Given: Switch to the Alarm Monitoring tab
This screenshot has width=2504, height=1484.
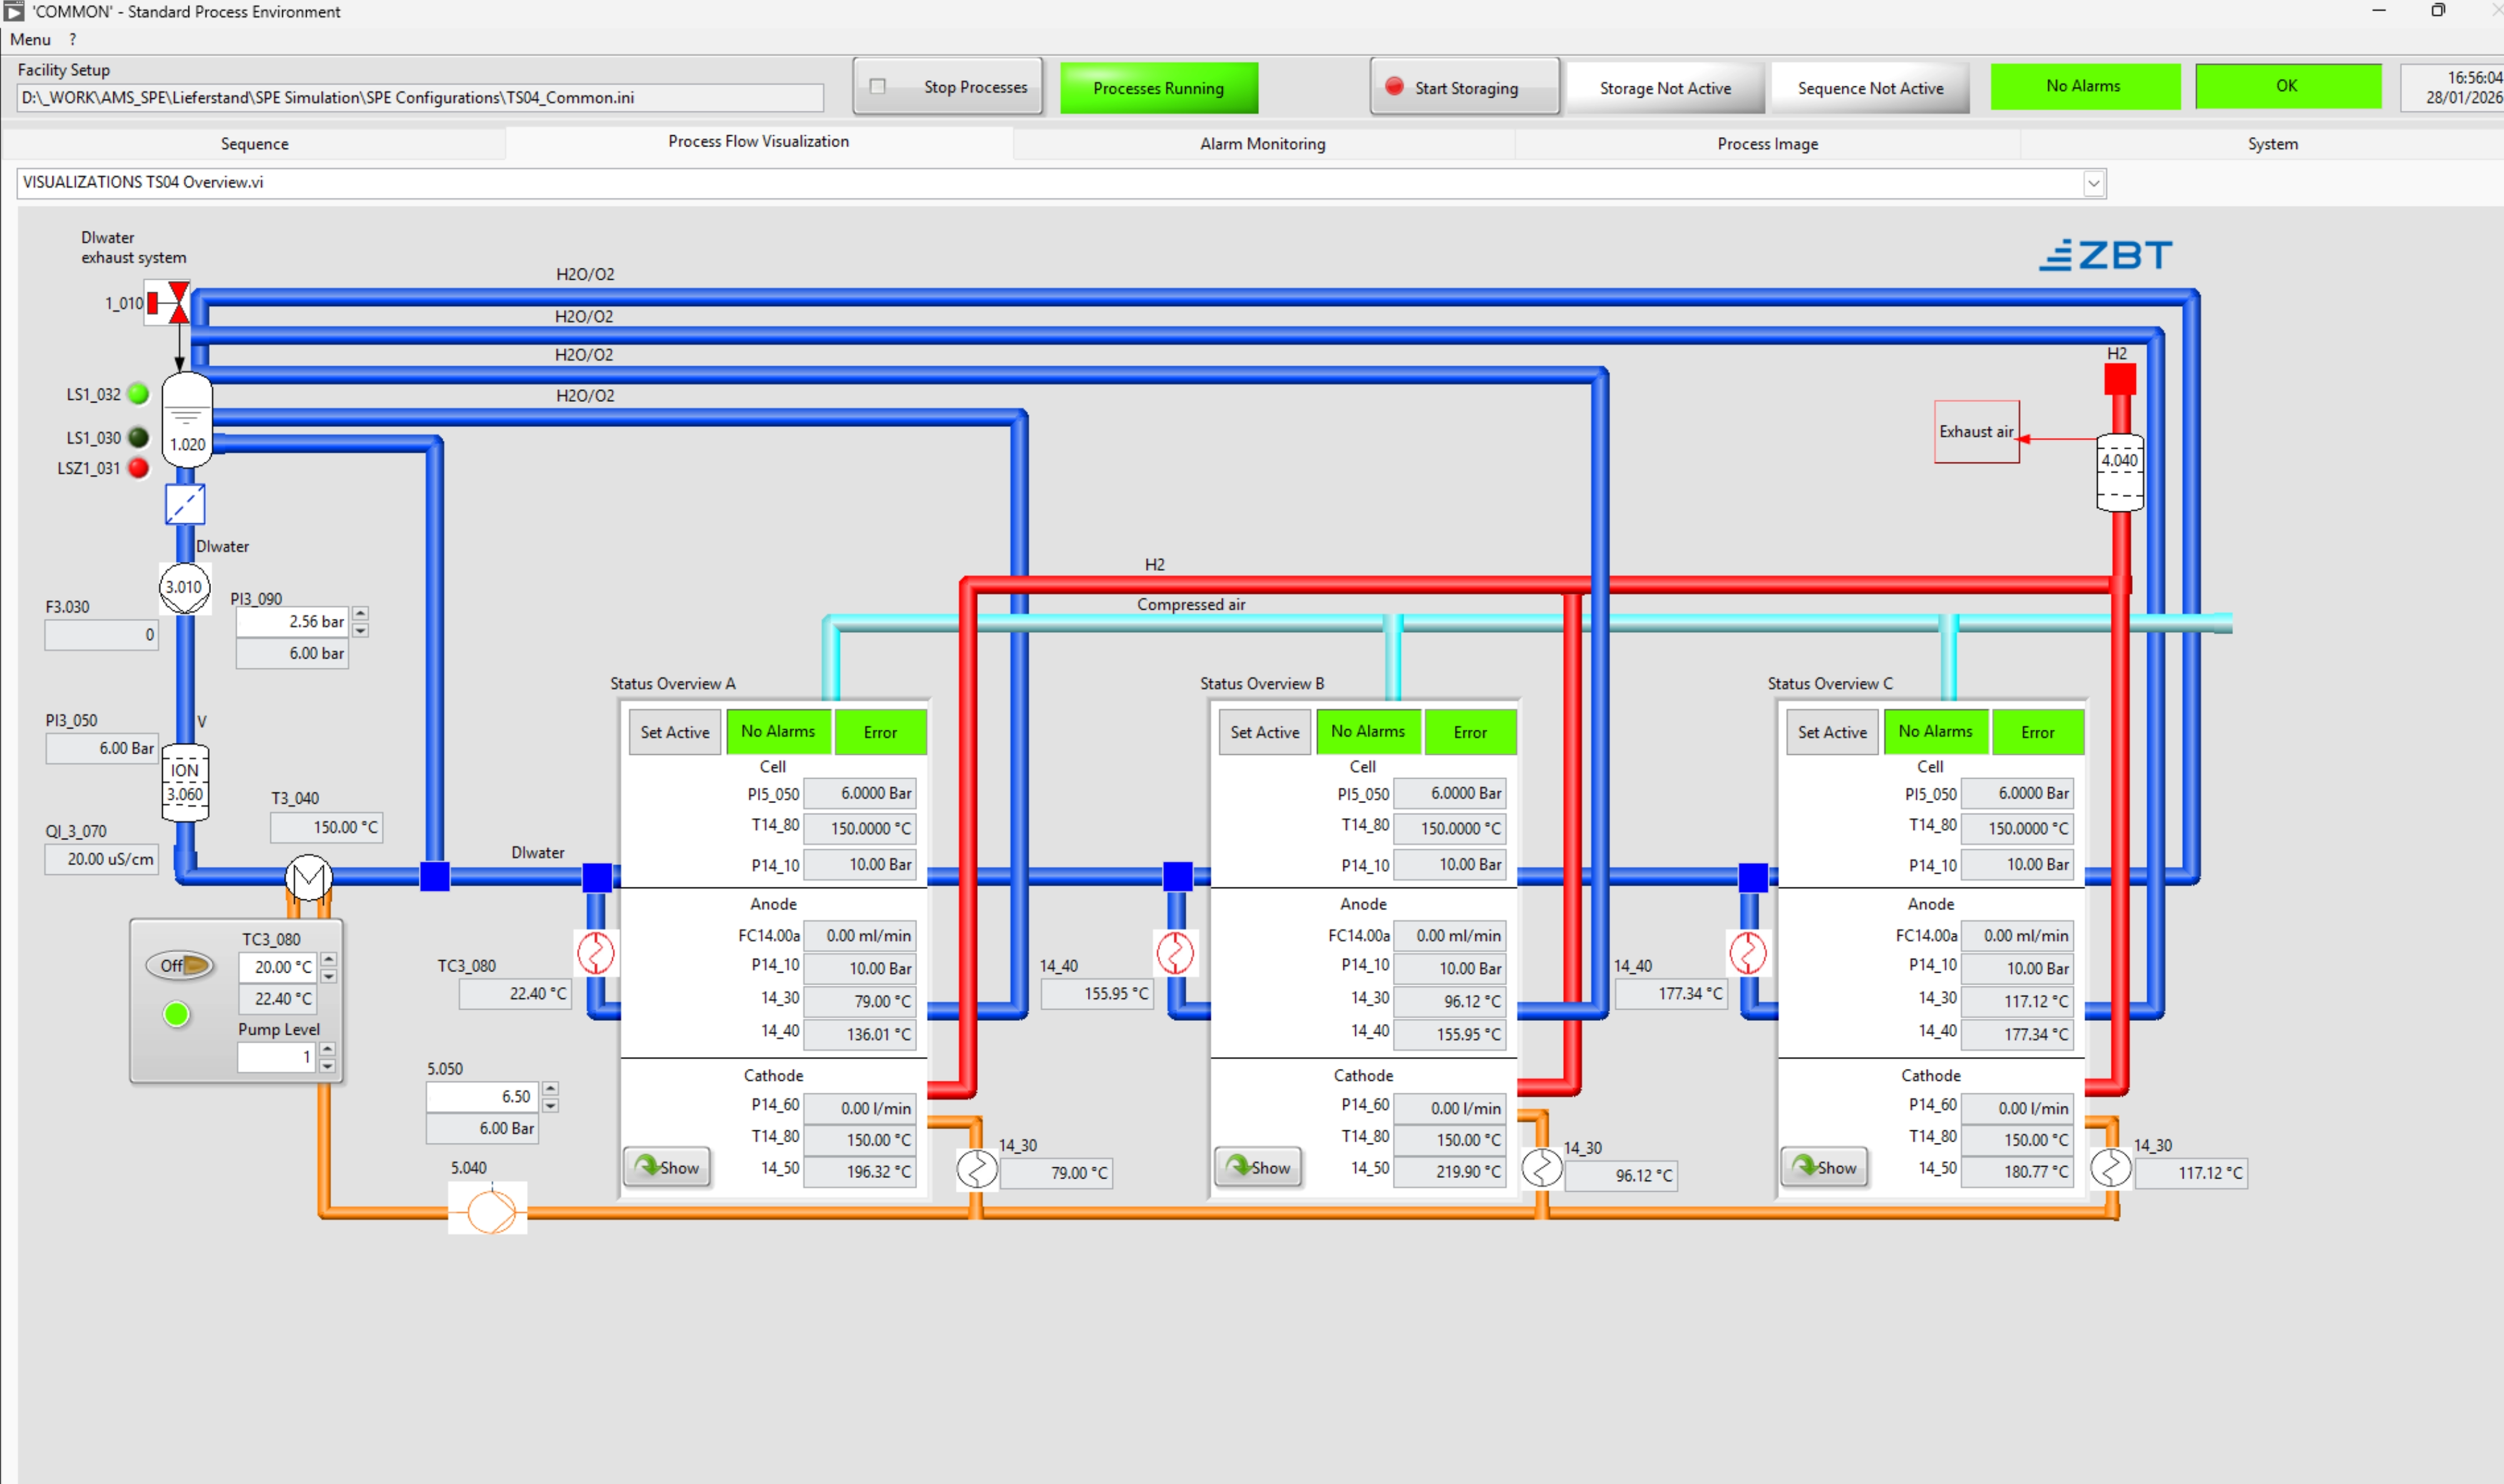Looking at the screenshot, I should click(x=1262, y=143).
